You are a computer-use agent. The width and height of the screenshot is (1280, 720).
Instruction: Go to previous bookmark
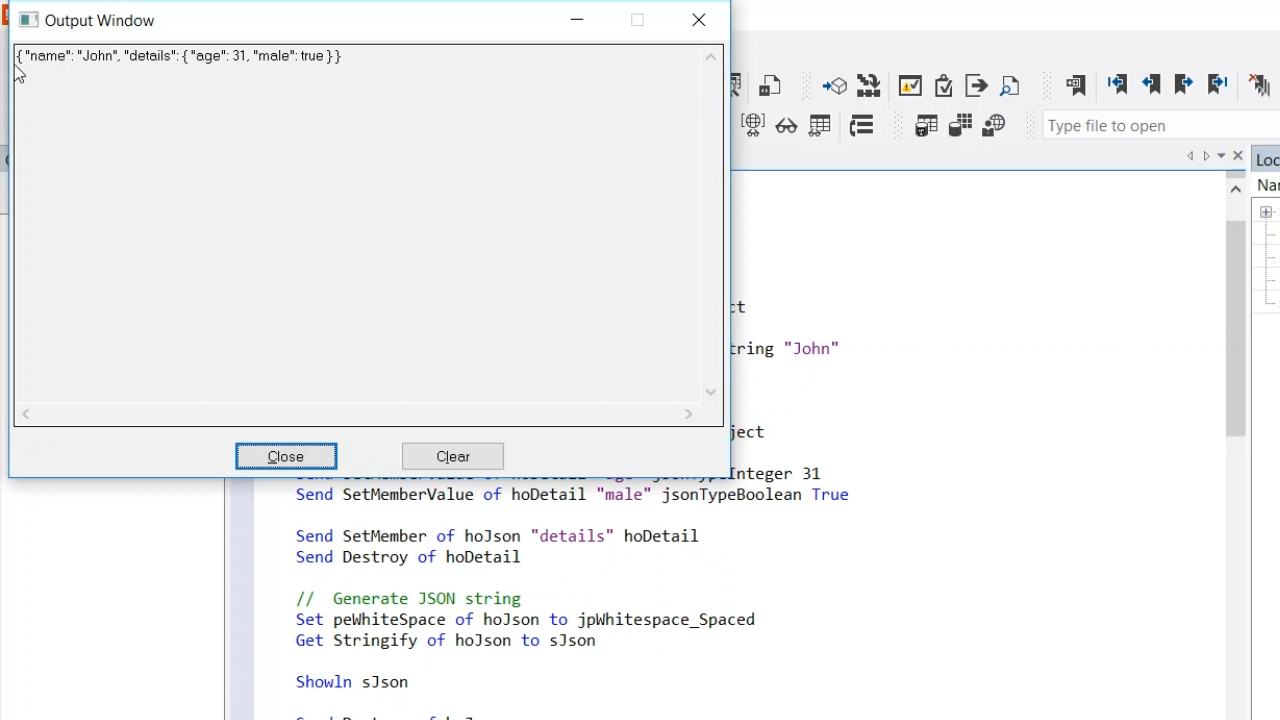(x=1151, y=86)
